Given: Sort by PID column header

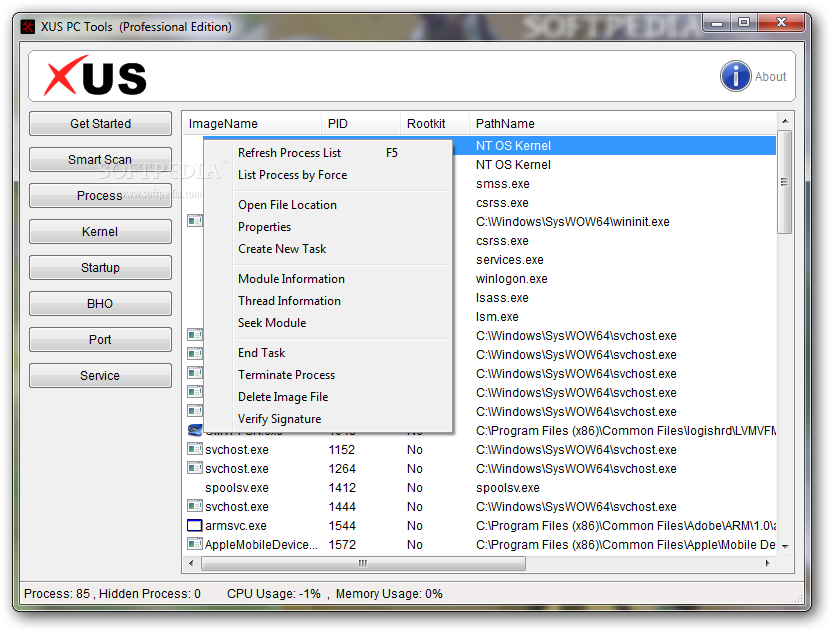Looking at the screenshot, I should point(361,124).
